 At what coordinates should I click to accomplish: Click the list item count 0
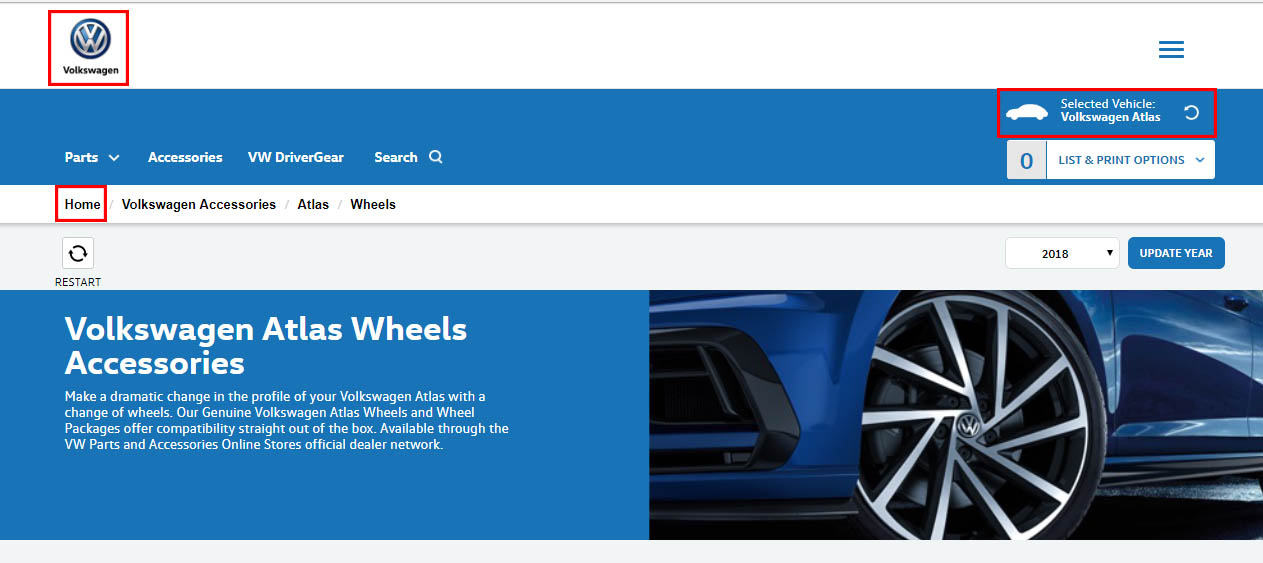1026,160
